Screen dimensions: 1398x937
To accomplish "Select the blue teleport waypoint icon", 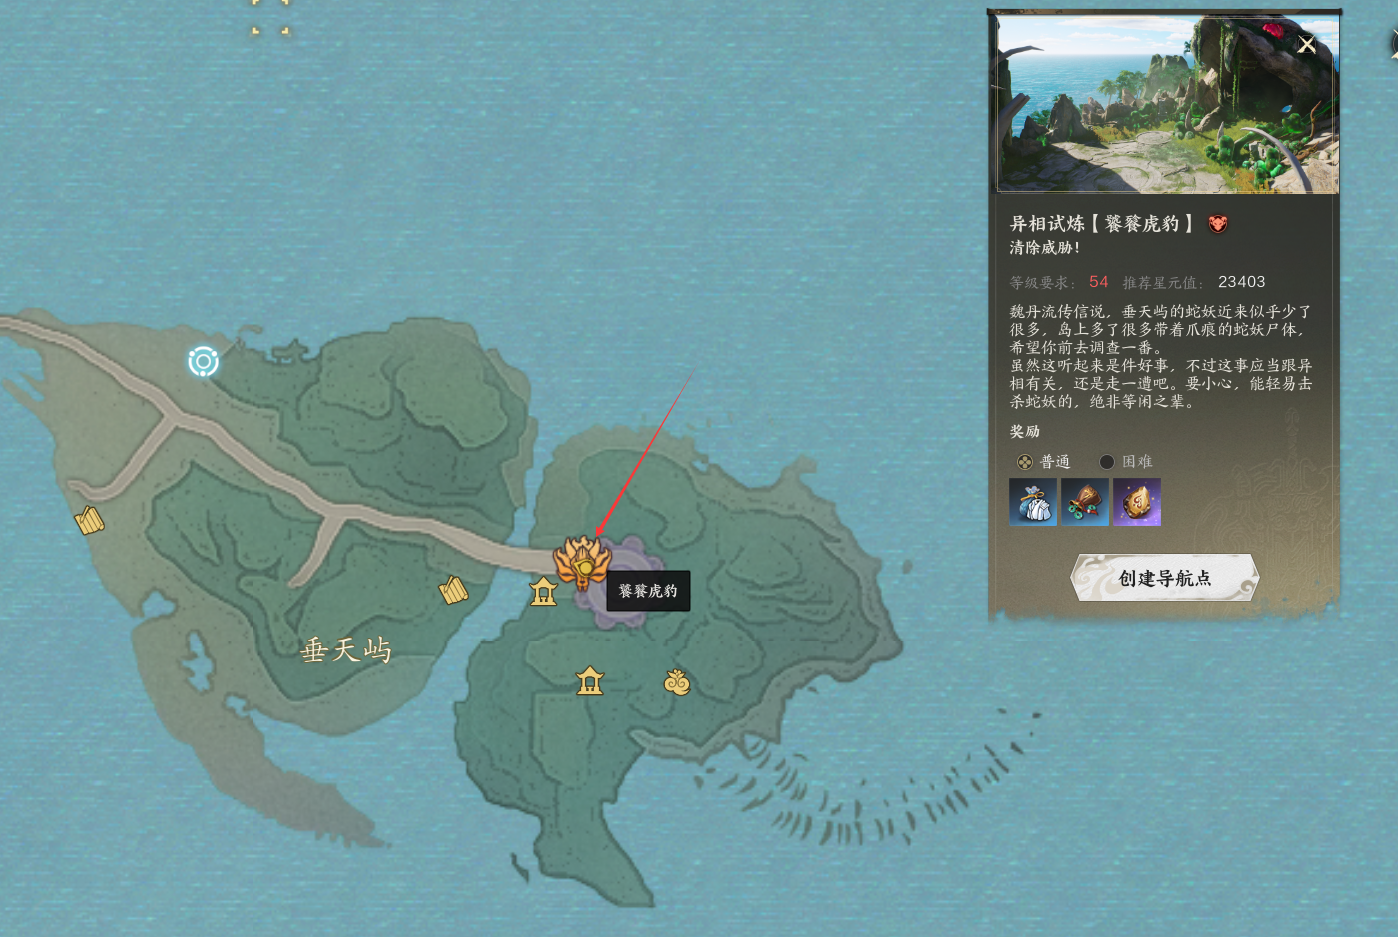I will [203, 361].
